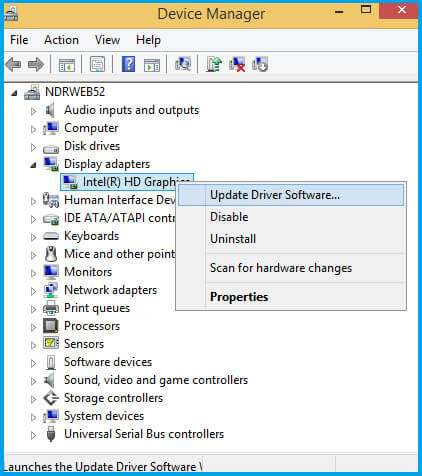Click the Intel(R) HD Graphics device icon

70,182
